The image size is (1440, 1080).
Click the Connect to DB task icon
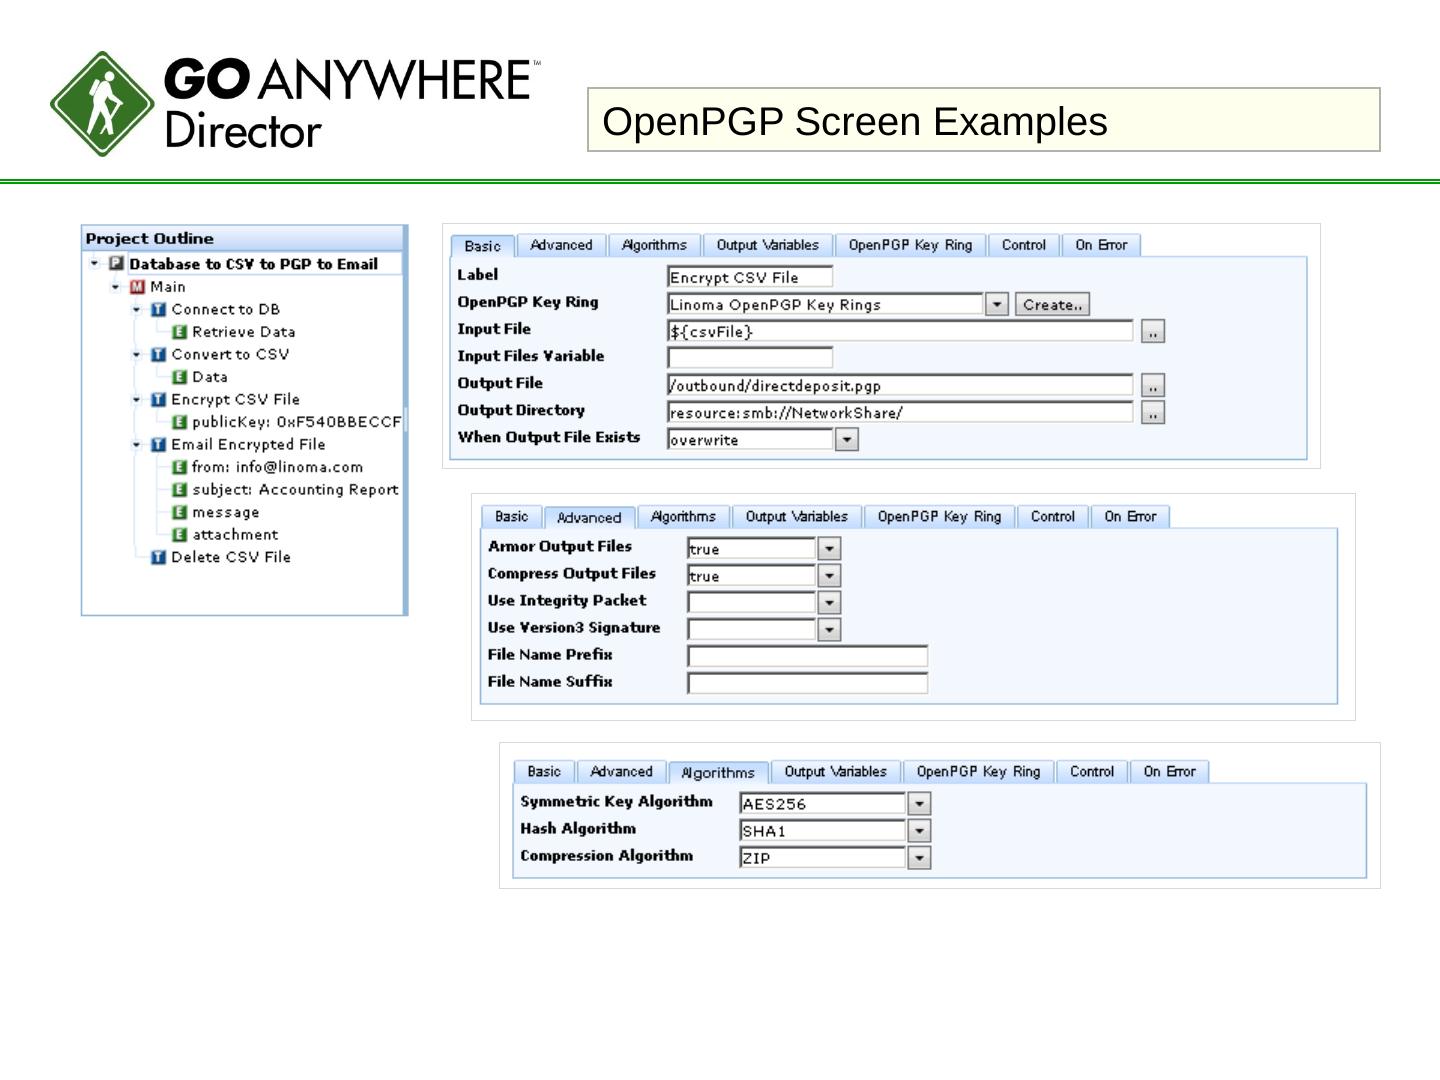point(159,310)
